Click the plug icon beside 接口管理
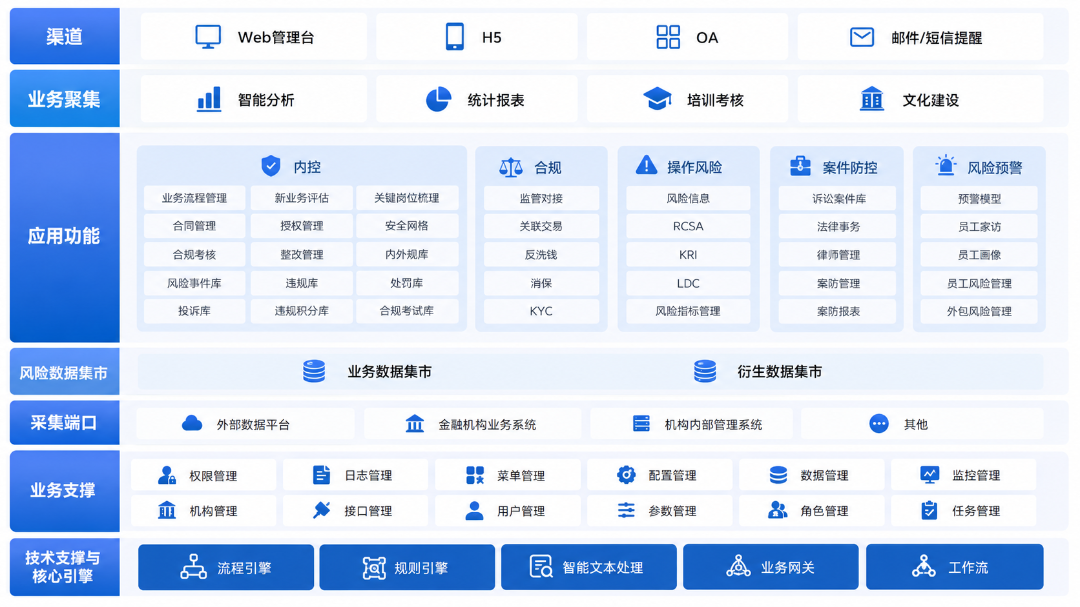Screen dimensions: 1080x607 (321, 510)
